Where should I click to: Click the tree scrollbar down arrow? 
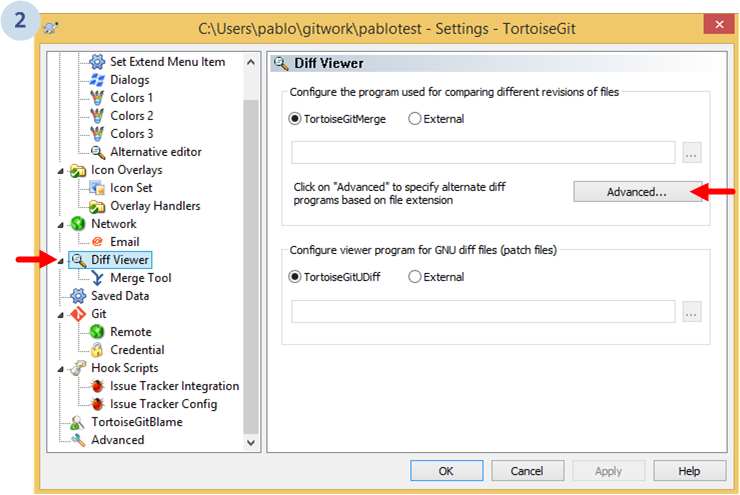click(x=251, y=443)
